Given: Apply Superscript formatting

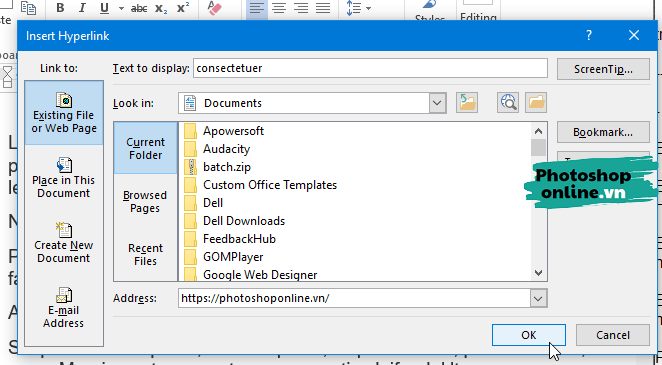Looking at the screenshot, I should [x=183, y=8].
